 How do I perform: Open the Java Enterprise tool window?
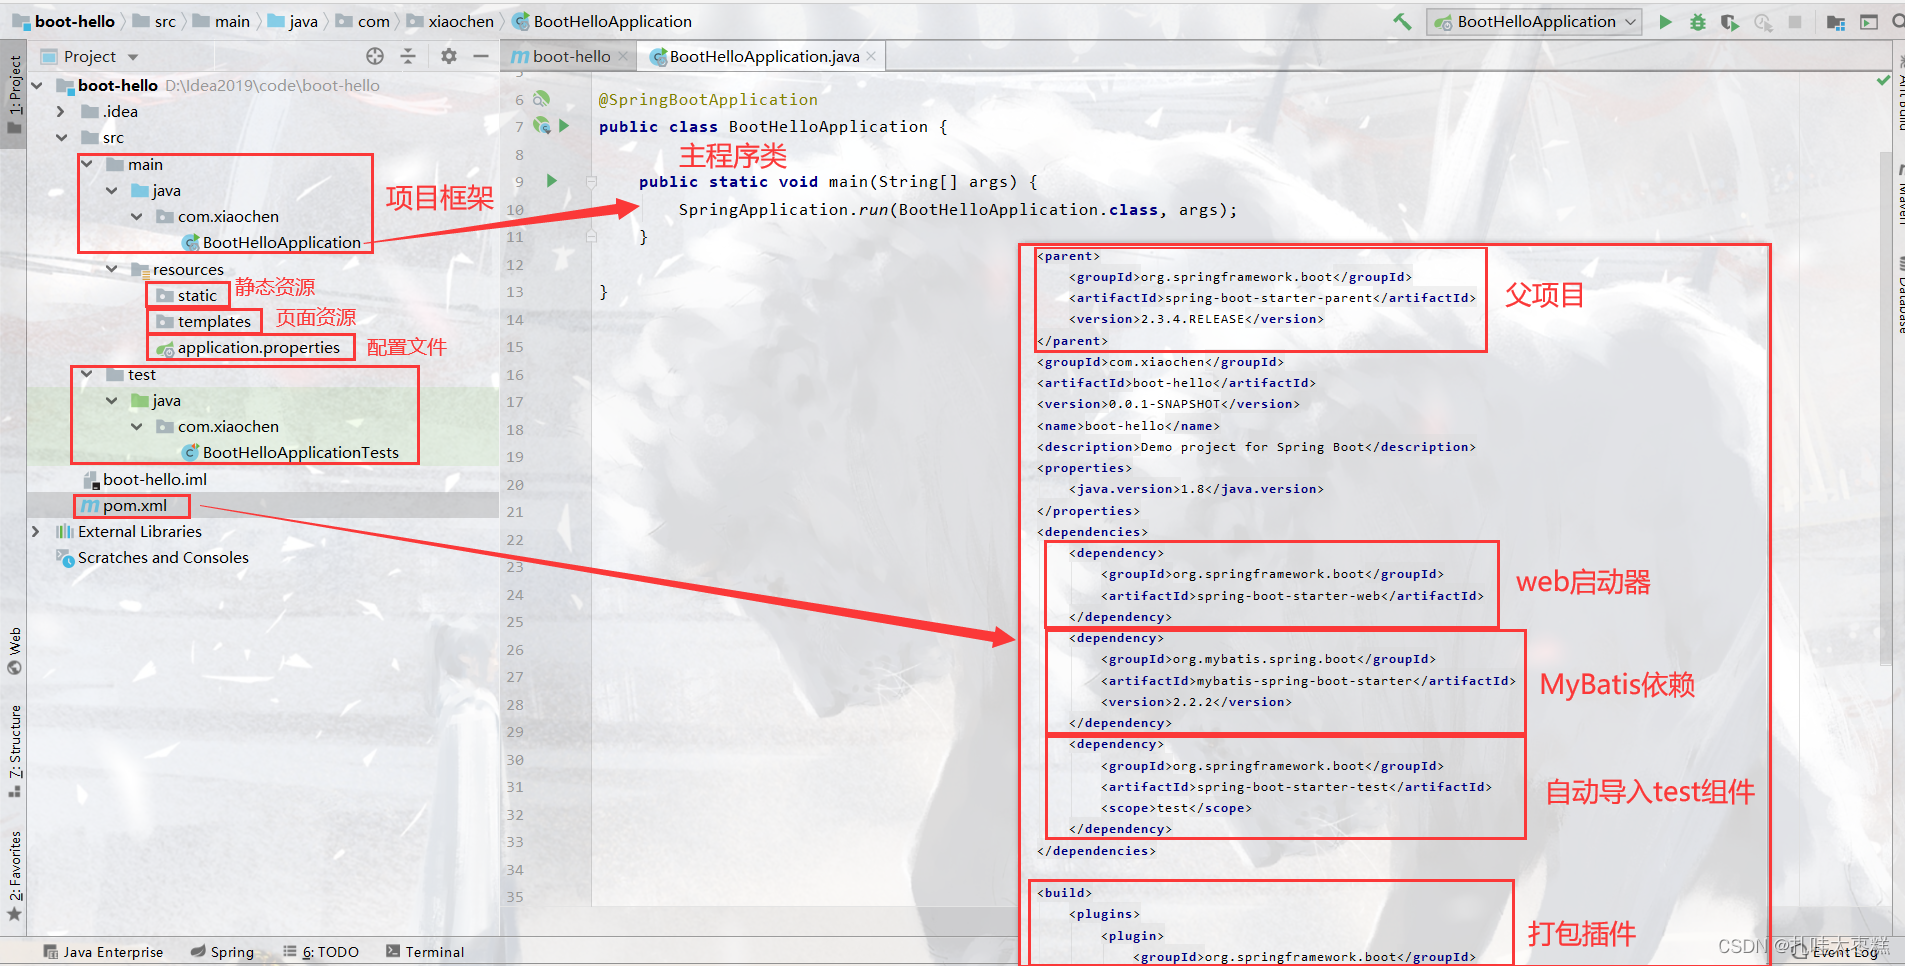pos(104,952)
